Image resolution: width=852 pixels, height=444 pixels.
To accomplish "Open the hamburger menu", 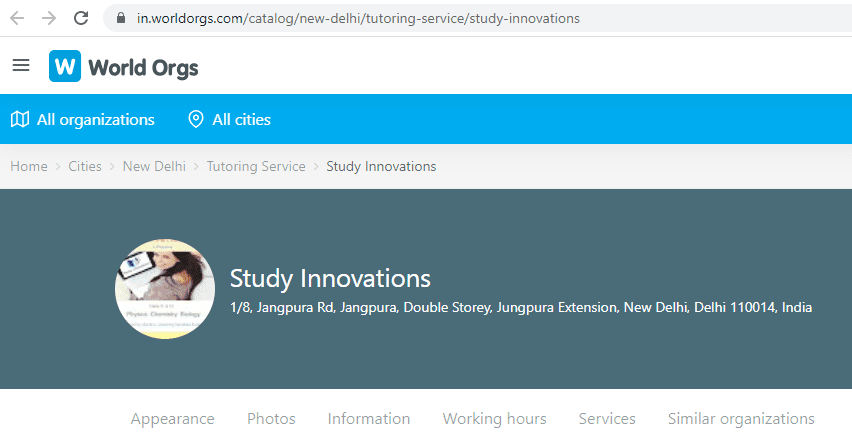I will [x=21, y=66].
